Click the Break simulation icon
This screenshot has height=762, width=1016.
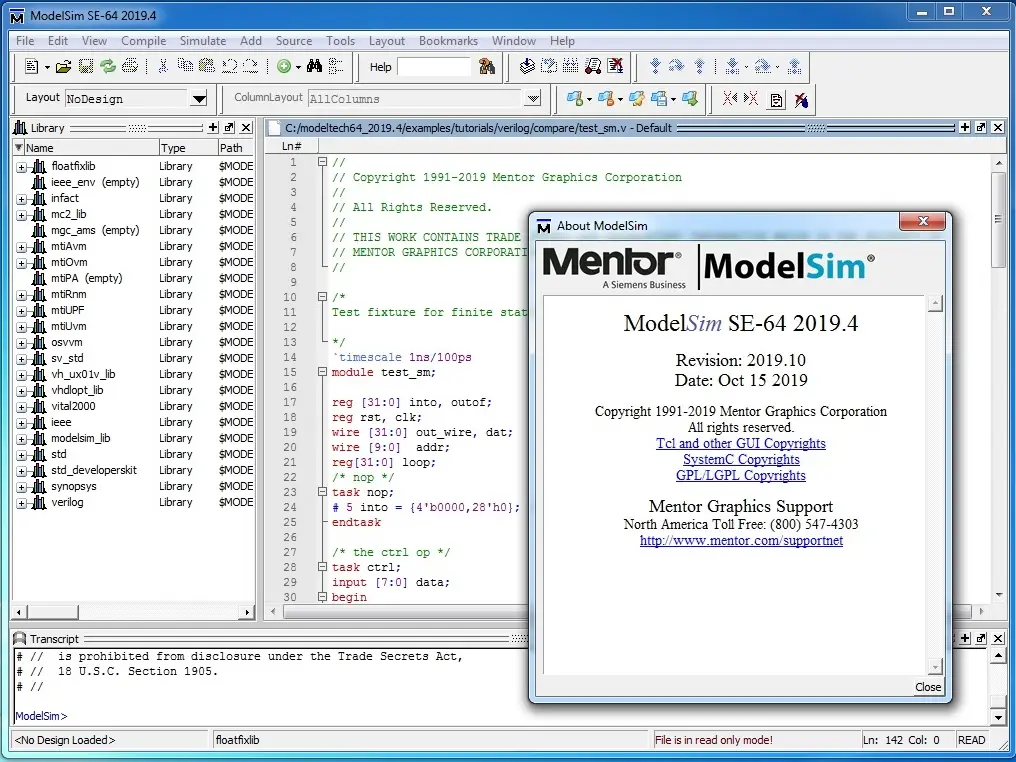[x=614, y=66]
